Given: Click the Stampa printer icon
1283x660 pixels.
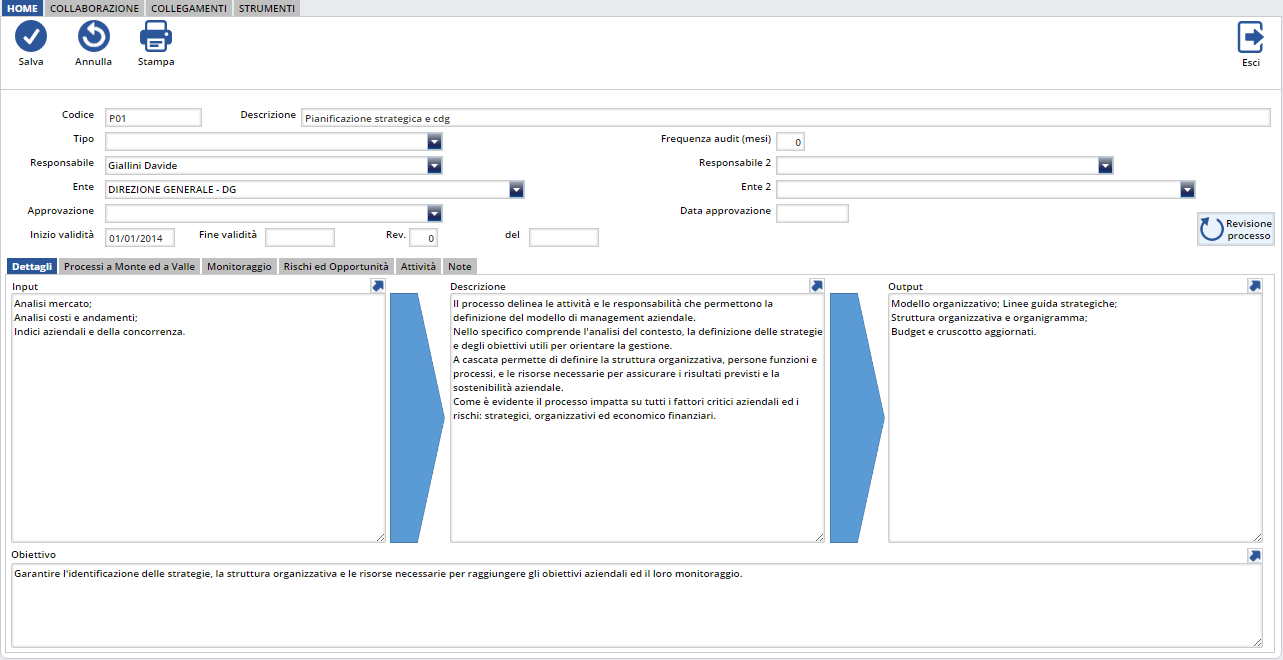Looking at the screenshot, I should [156, 37].
